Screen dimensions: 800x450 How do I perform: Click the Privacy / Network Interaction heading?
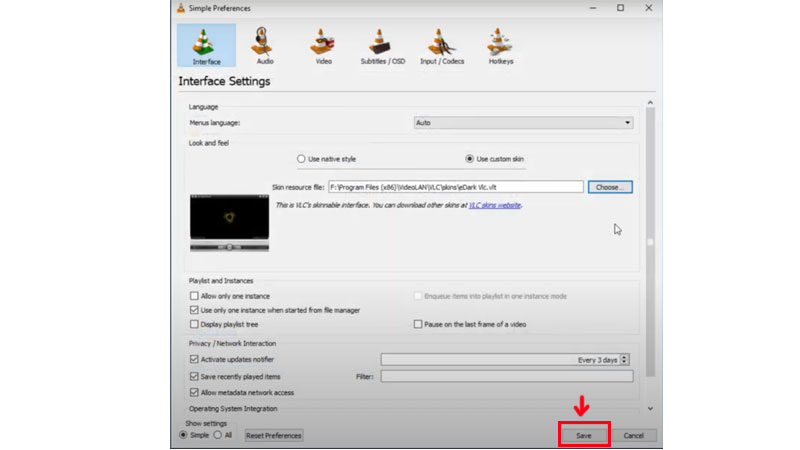[232, 344]
